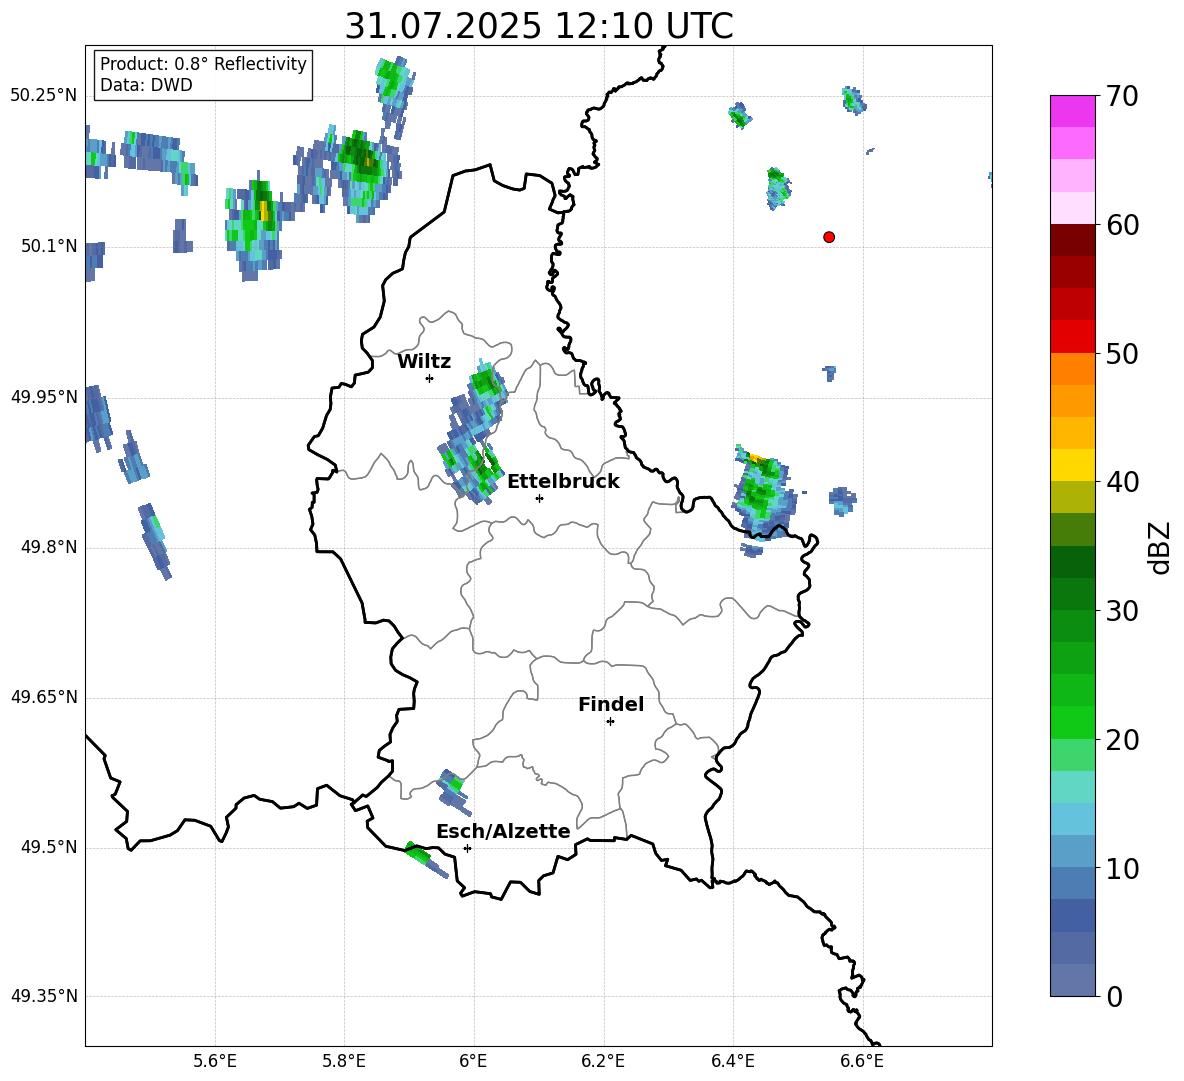Click the 70 tick on the colorbar
Image resolution: width=1184 pixels, height=1081 pixels.
click(x=1121, y=97)
